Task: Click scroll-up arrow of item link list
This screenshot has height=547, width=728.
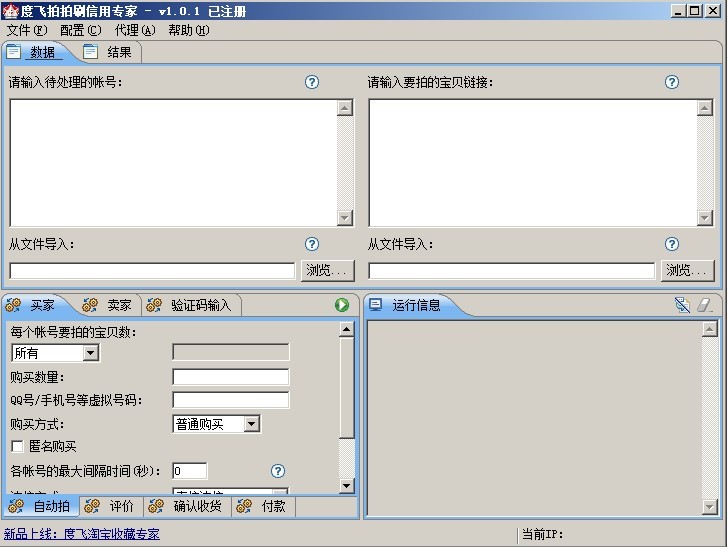Action: [705, 108]
